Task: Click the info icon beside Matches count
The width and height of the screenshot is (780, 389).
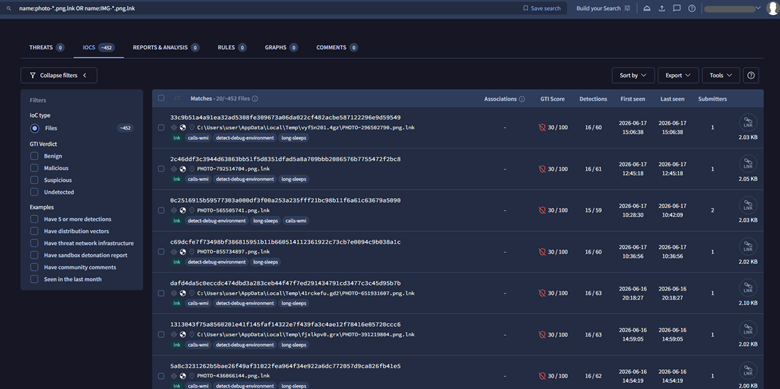Action: (x=255, y=99)
